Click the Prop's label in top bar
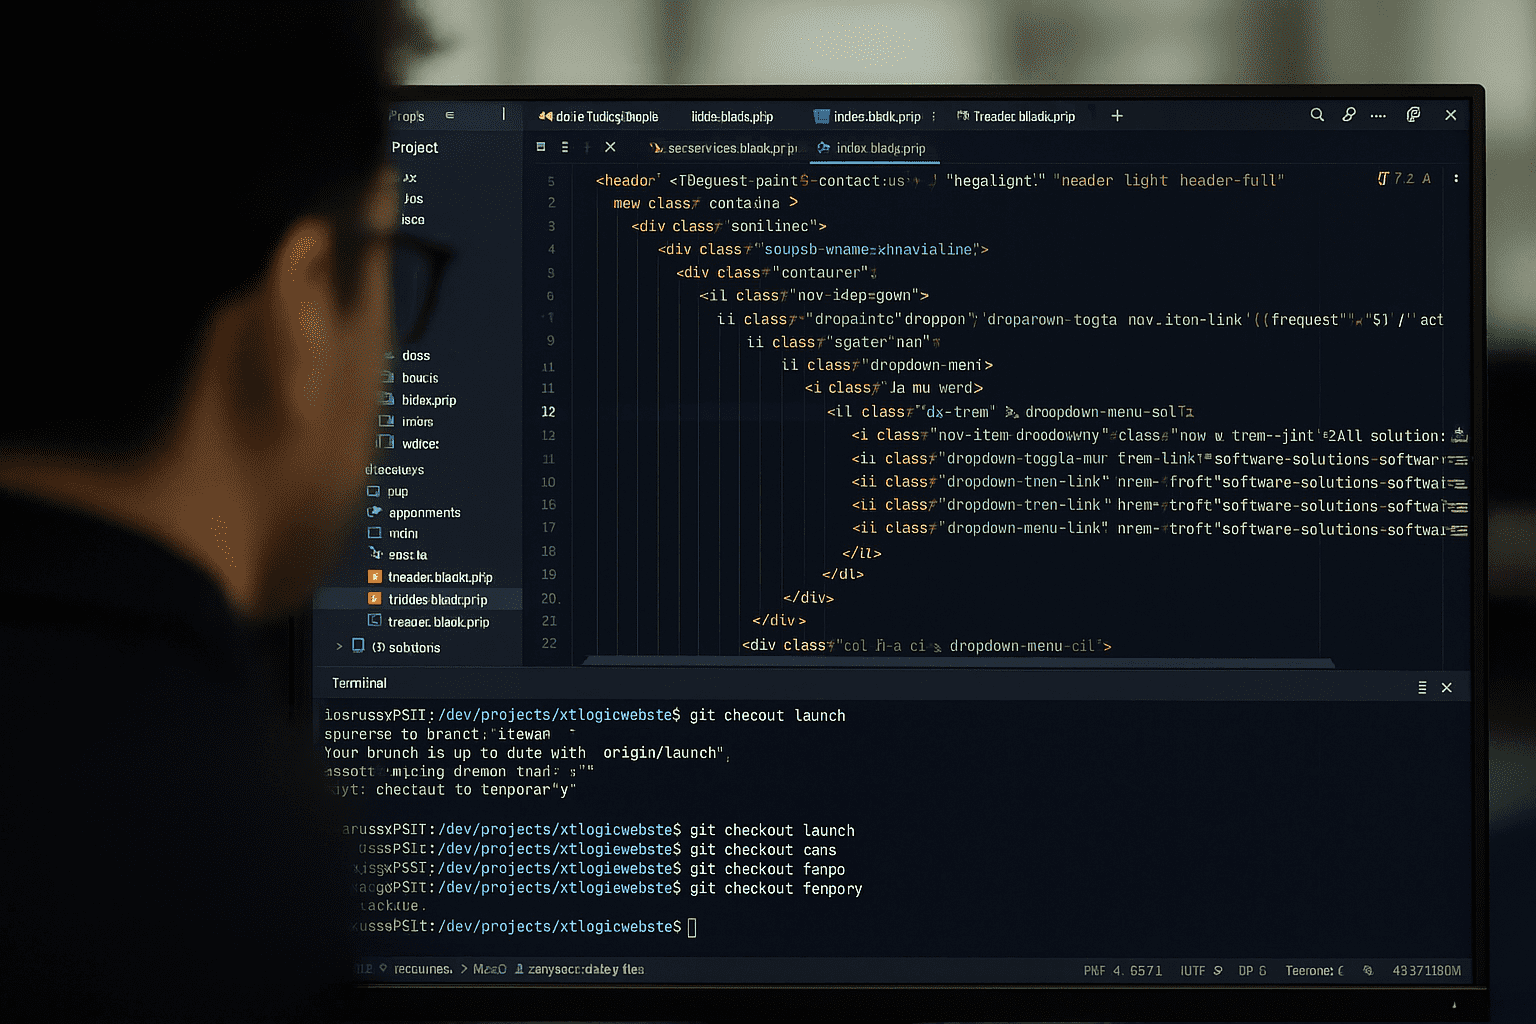Screen dimensions: 1536x1024 point(407,116)
